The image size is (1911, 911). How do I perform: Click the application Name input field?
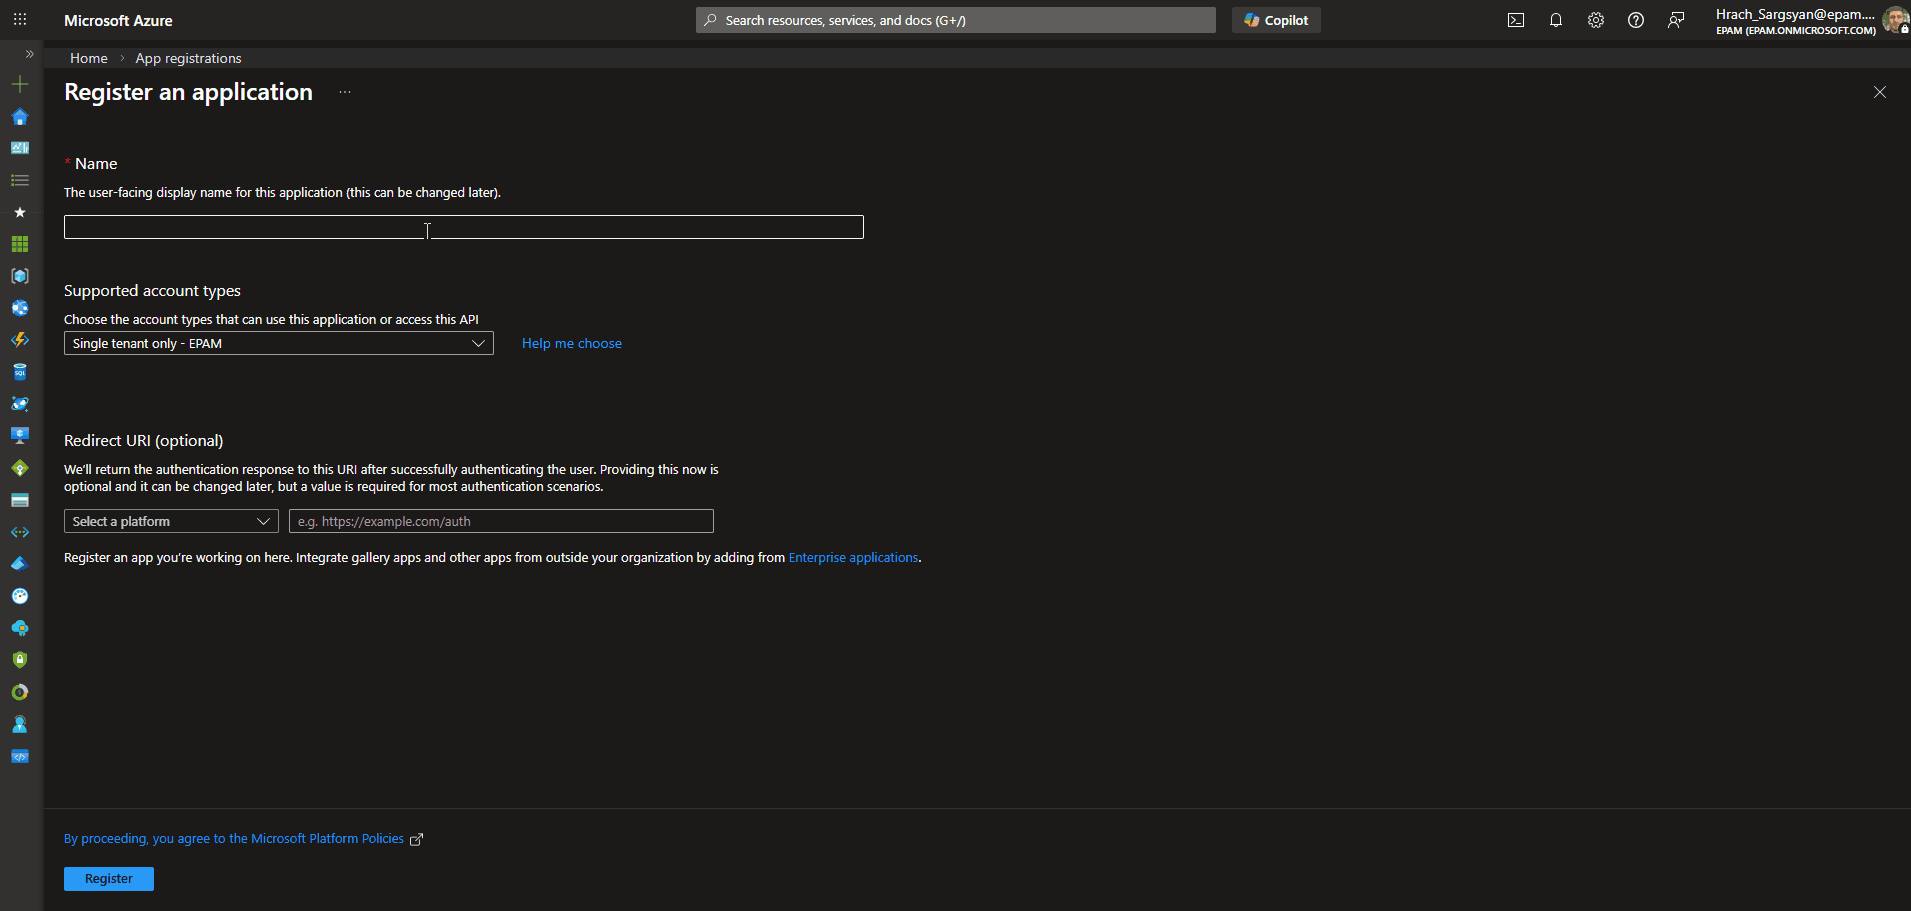click(x=463, y=227)
